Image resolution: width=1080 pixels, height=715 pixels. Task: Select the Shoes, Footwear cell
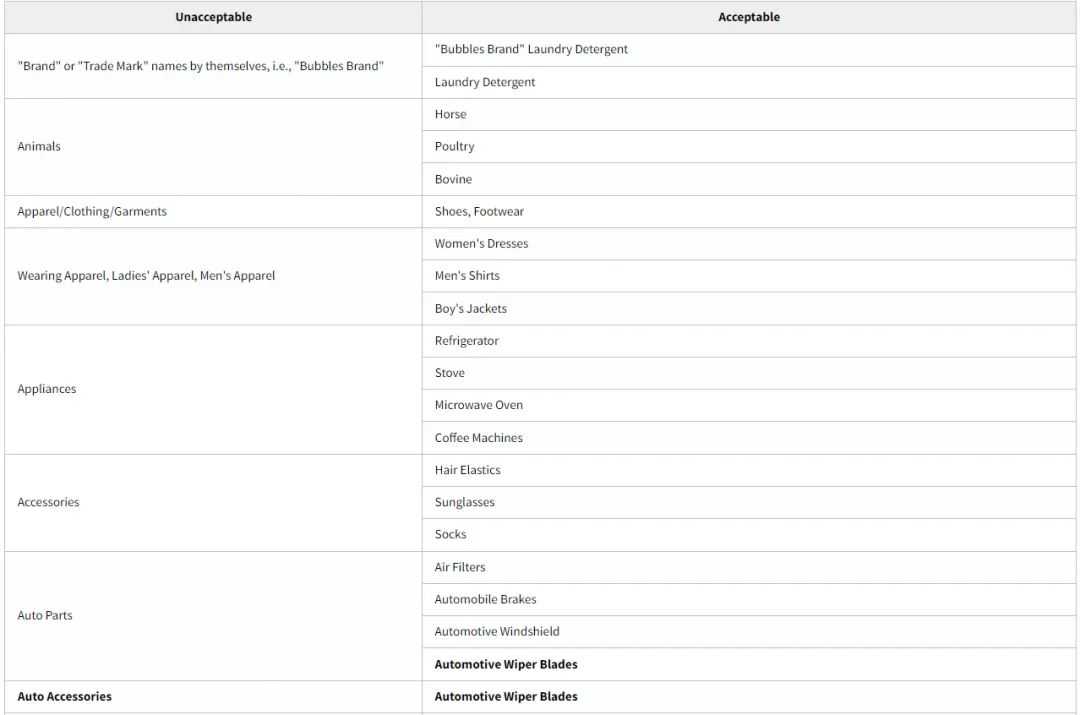[749, 211]
